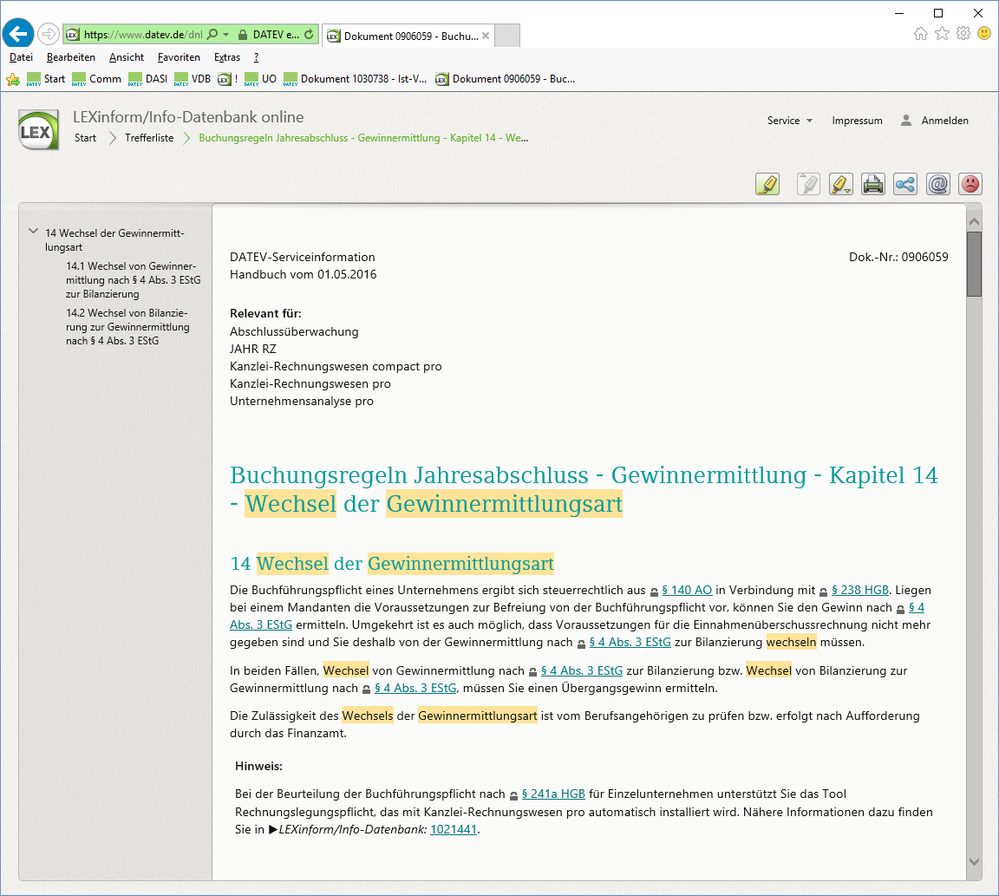Click the lock security icon in address bar
This screenshot has height=896, width=999.
click(243, 34)
